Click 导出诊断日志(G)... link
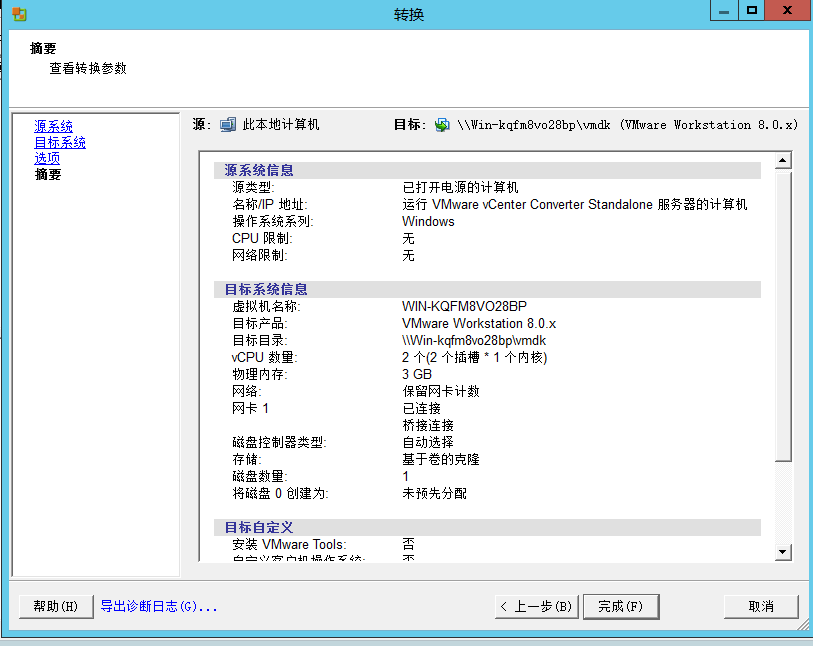 click(159, 606)
